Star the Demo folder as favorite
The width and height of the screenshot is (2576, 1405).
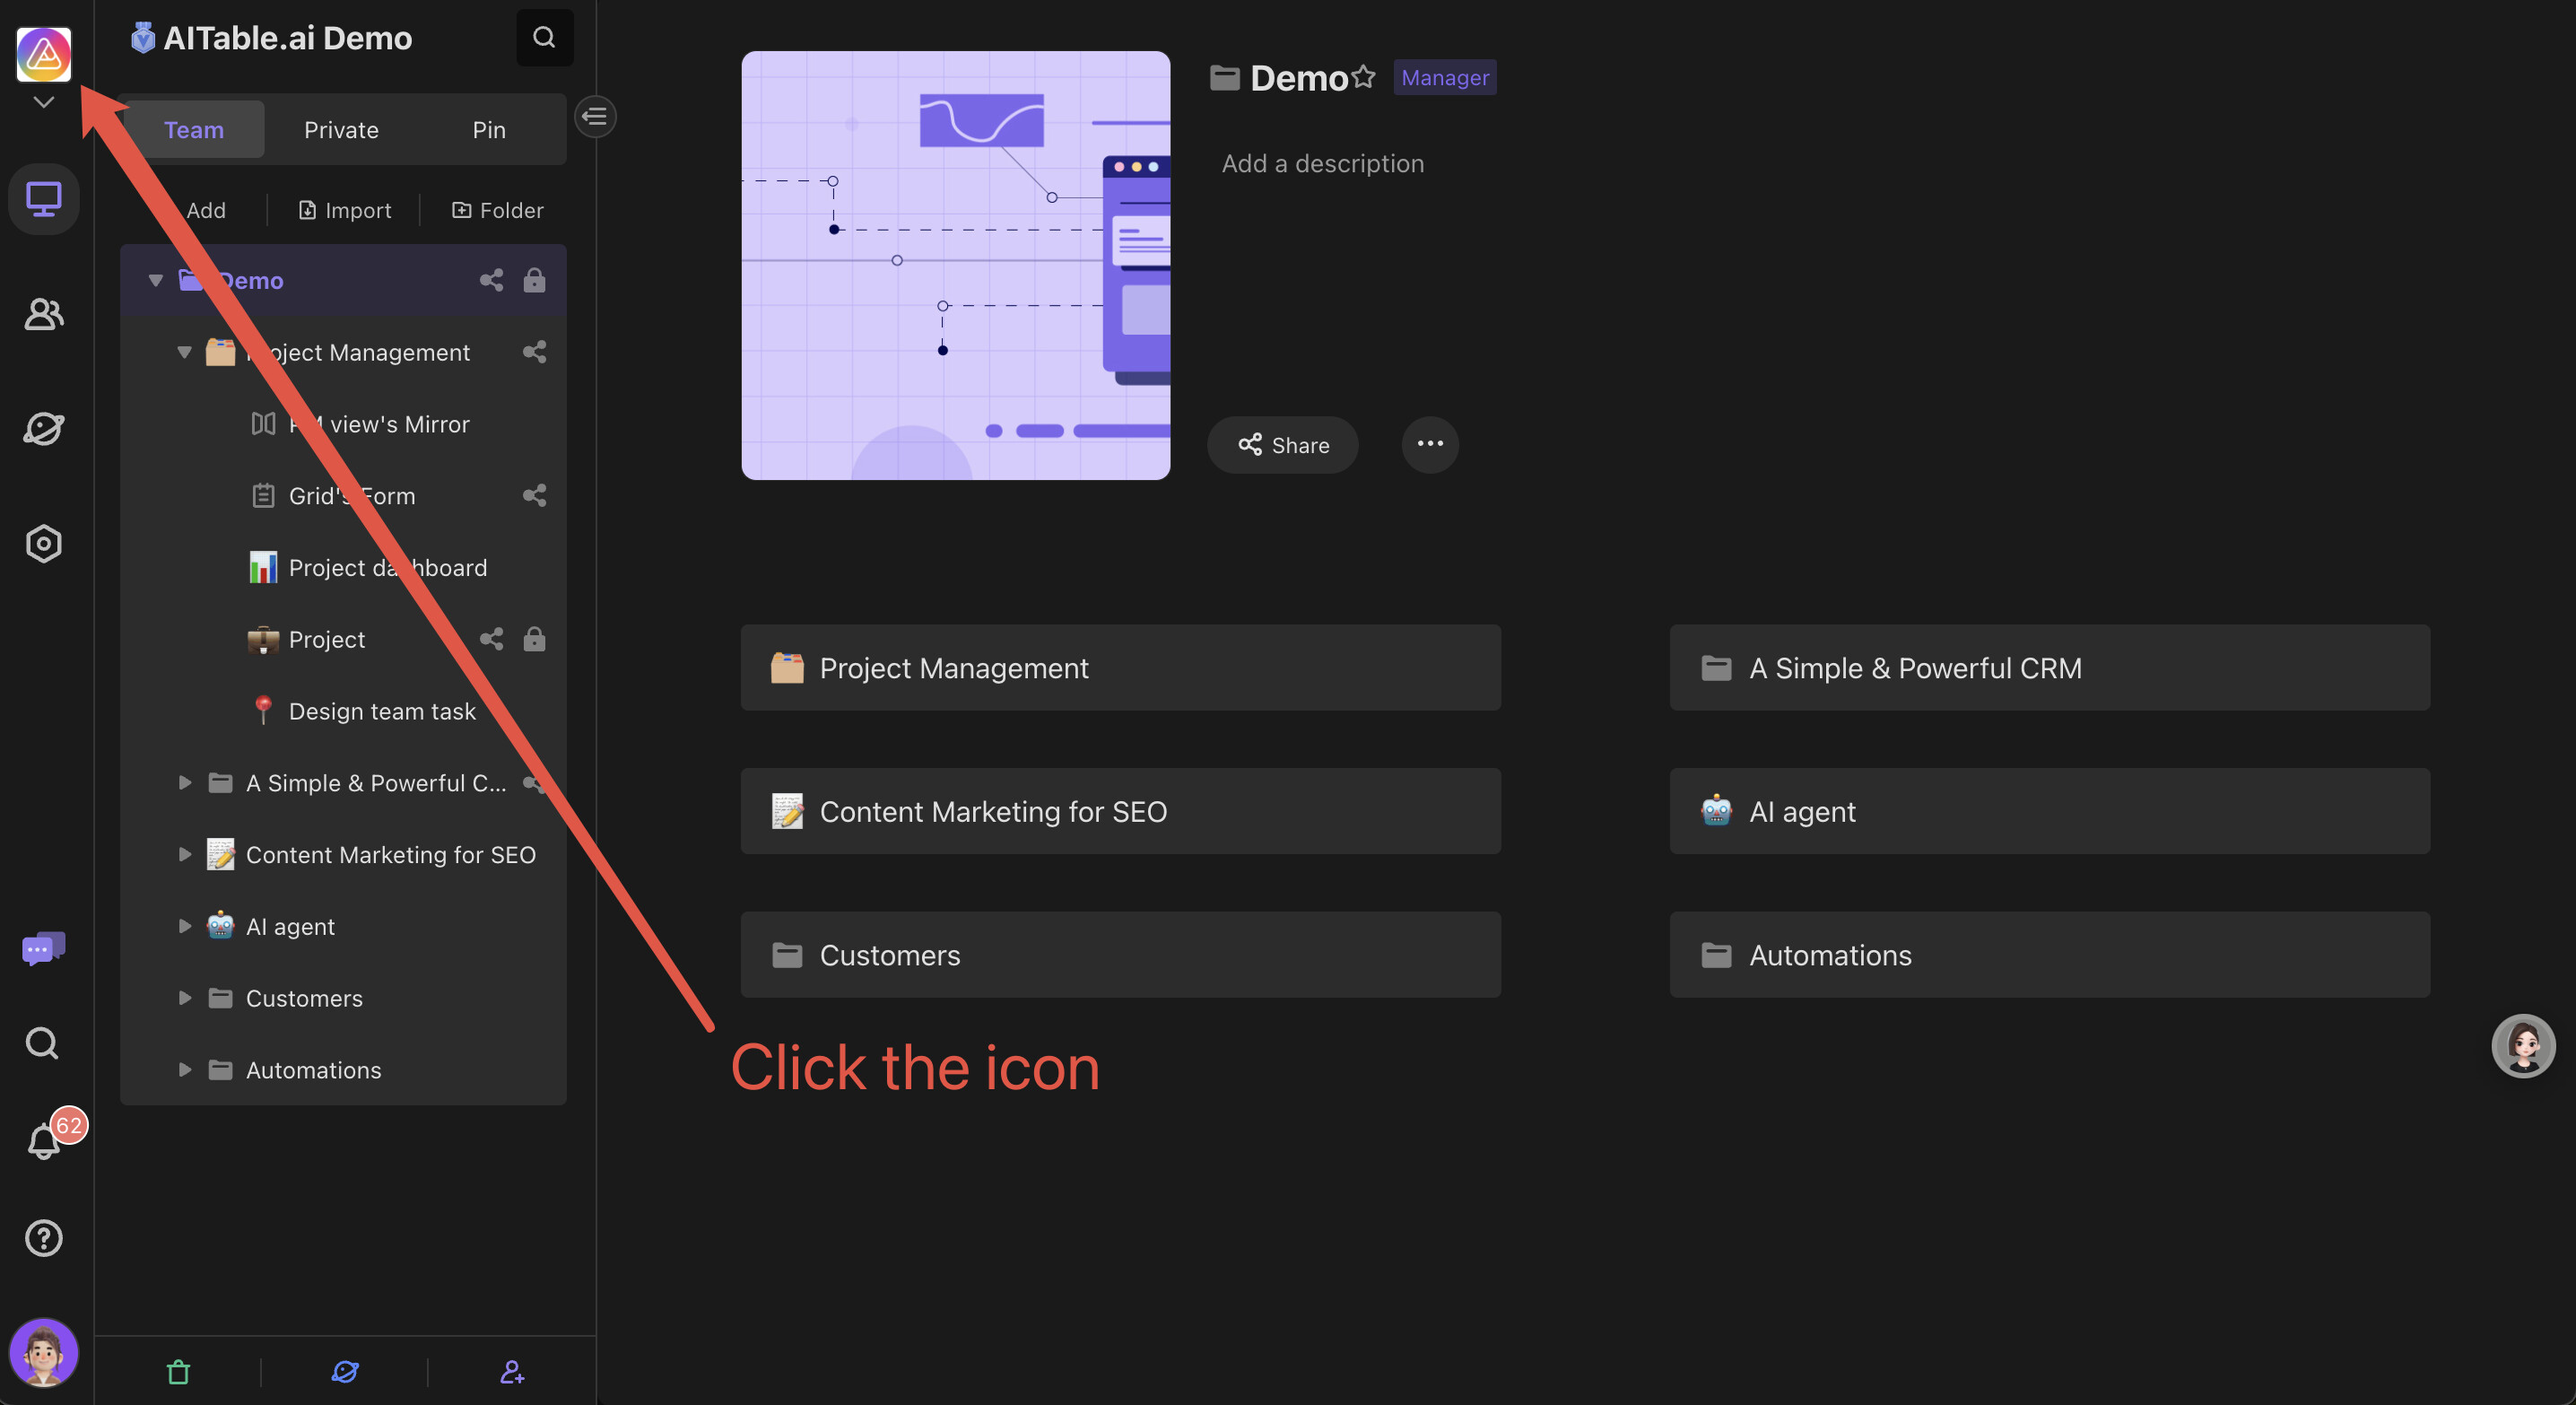pos(1364,77)
